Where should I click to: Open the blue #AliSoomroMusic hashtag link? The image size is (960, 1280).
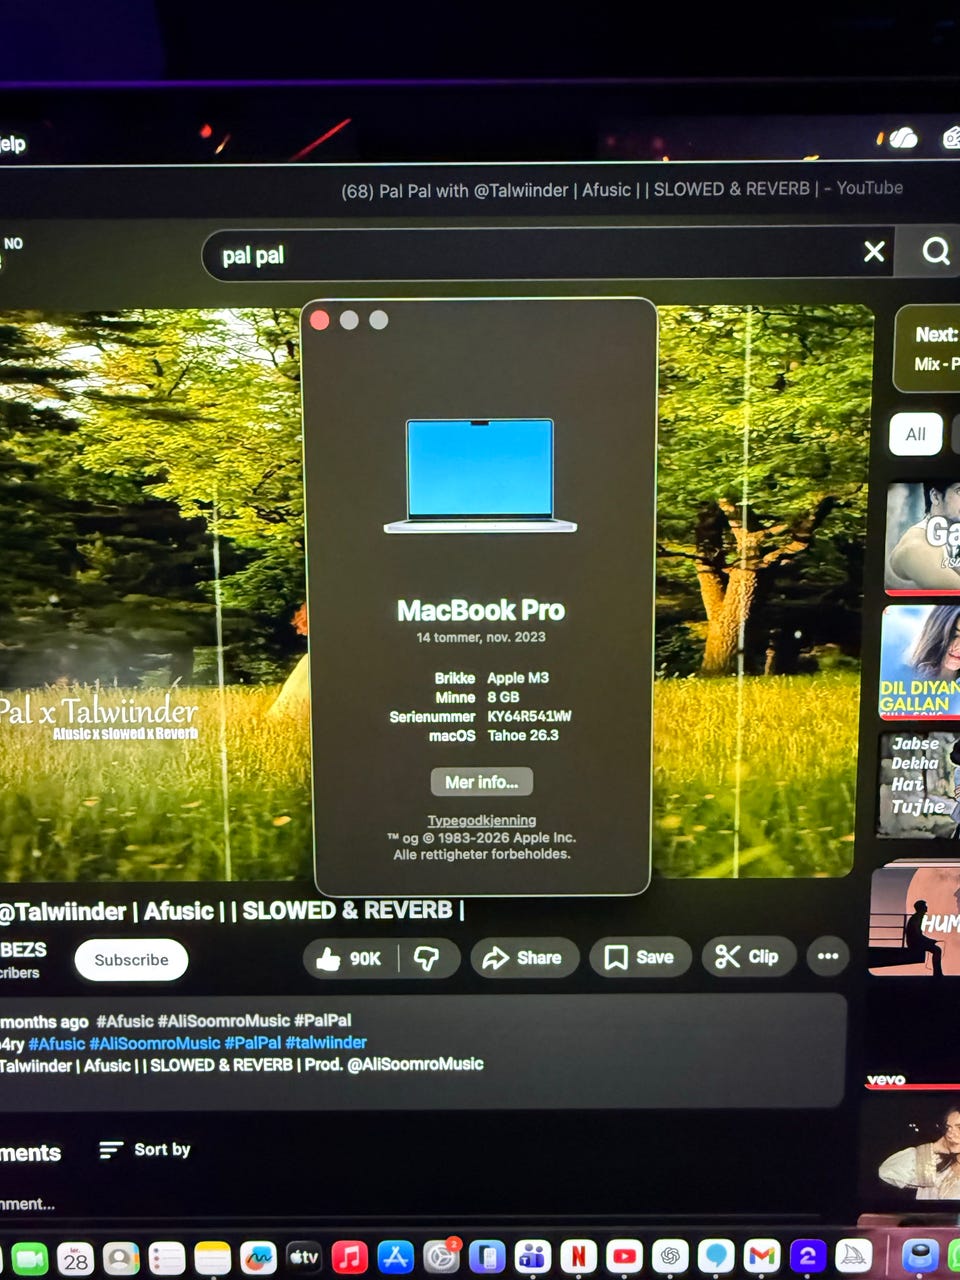click(x=154, y=1043)
